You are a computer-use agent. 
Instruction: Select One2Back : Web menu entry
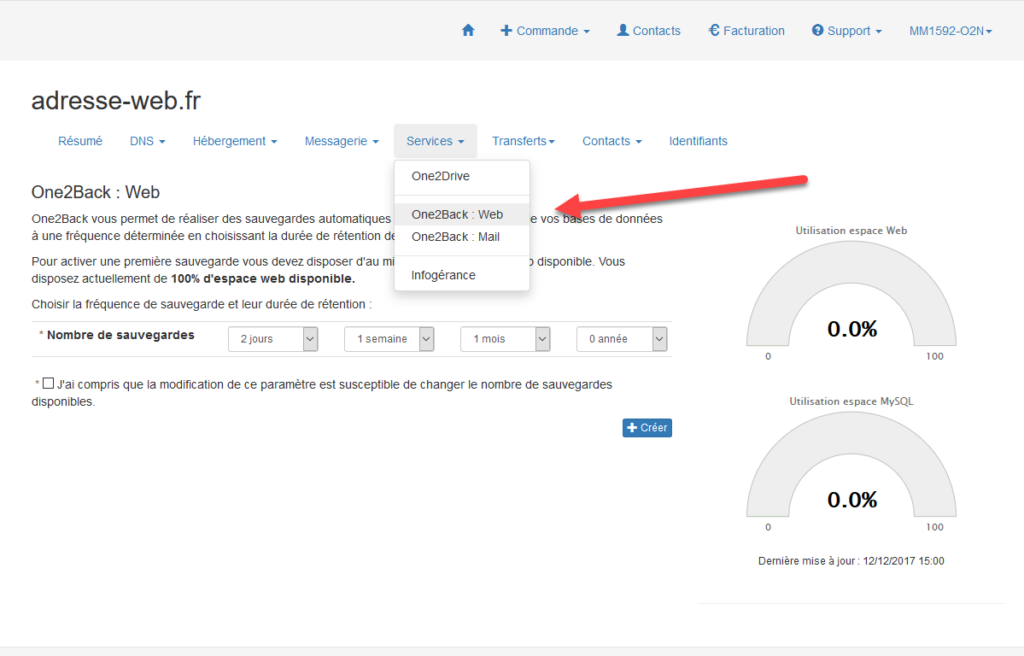click(462, 215)
